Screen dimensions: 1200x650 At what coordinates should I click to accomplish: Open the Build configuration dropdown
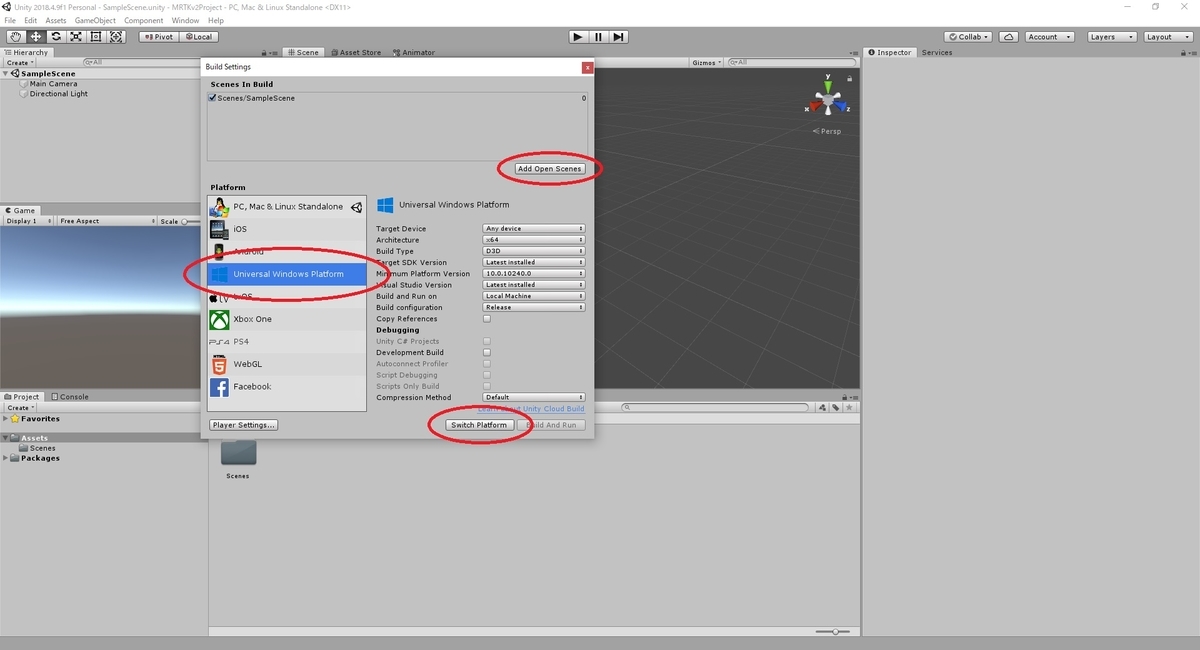[x=534, y=307]
